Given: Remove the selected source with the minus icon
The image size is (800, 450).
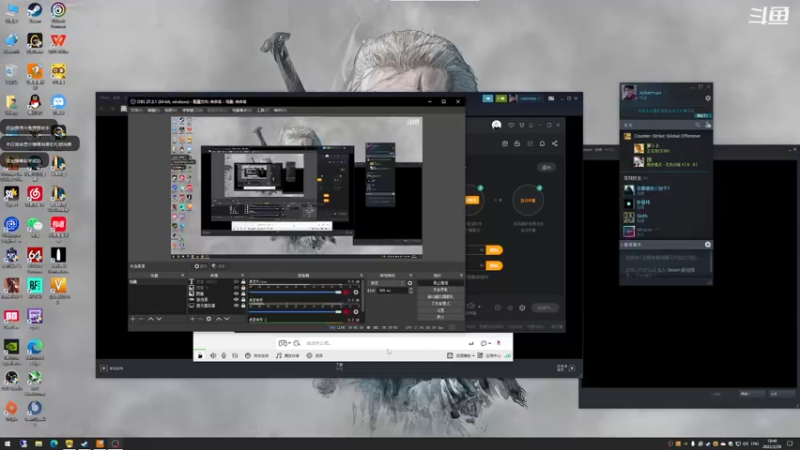Looking at the screenshot, I should (x=201, y=319).
